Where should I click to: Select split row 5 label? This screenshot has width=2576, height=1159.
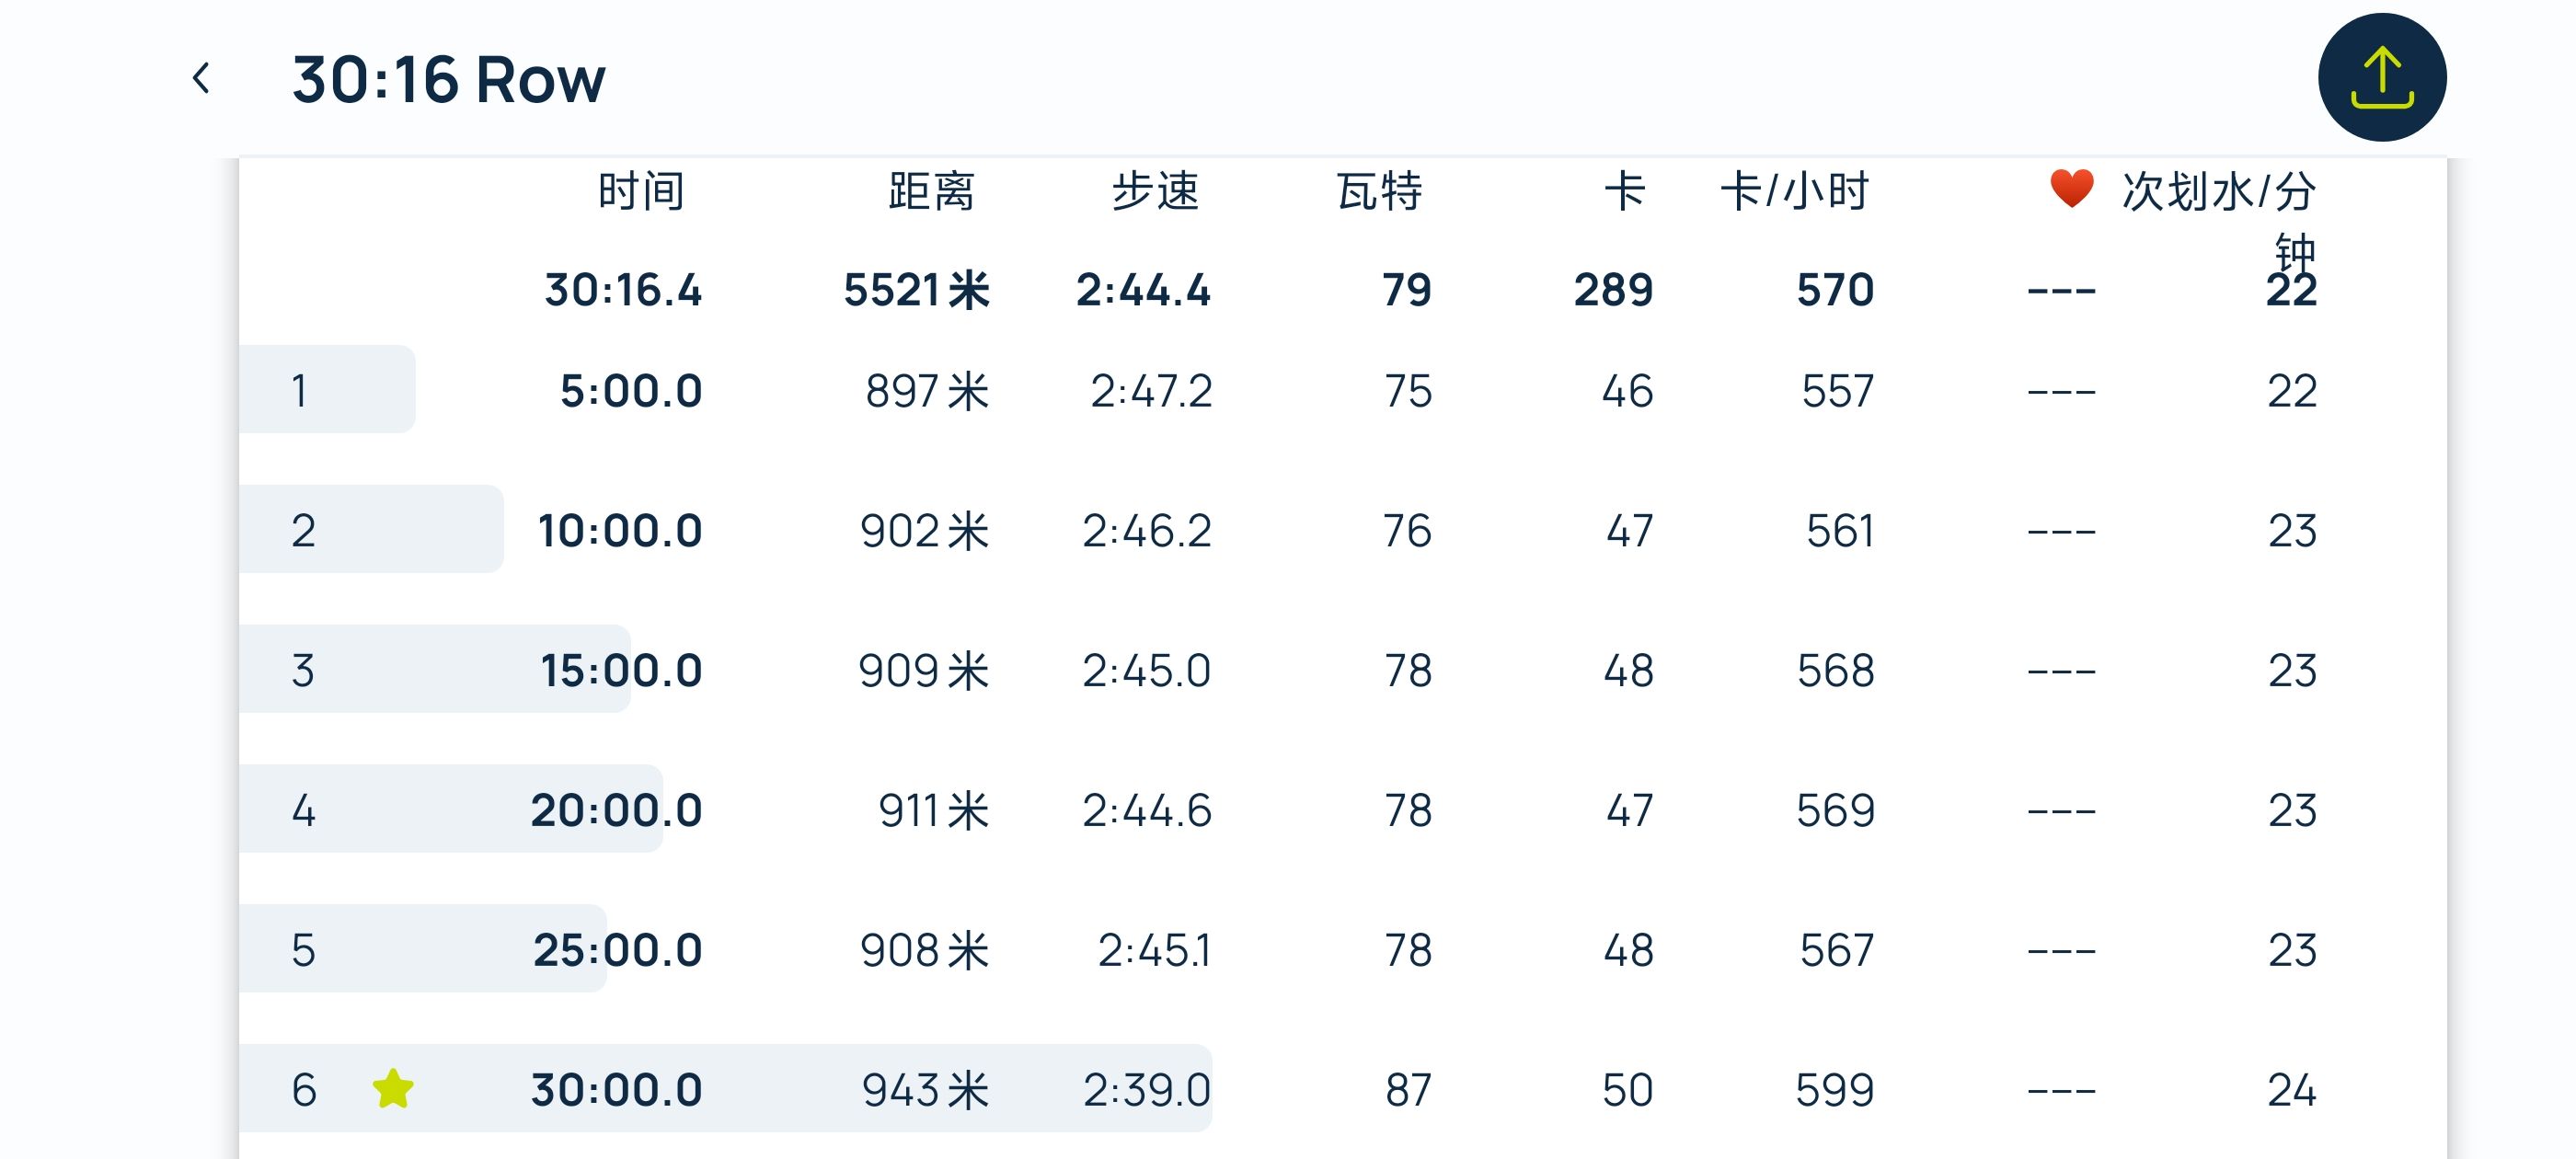click(303, 950)
